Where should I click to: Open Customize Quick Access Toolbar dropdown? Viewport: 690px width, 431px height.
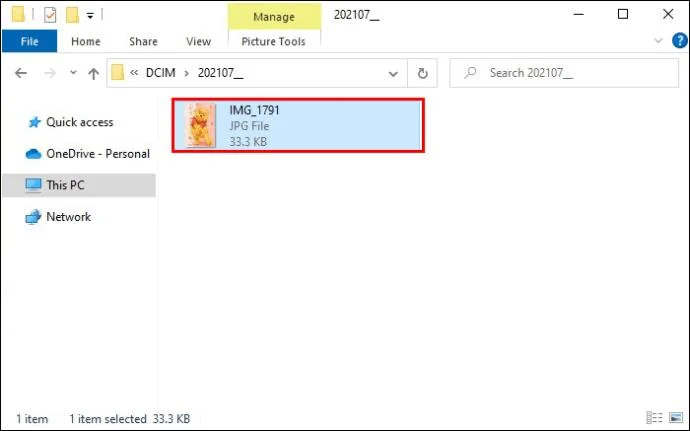click(x=90, y=16)
